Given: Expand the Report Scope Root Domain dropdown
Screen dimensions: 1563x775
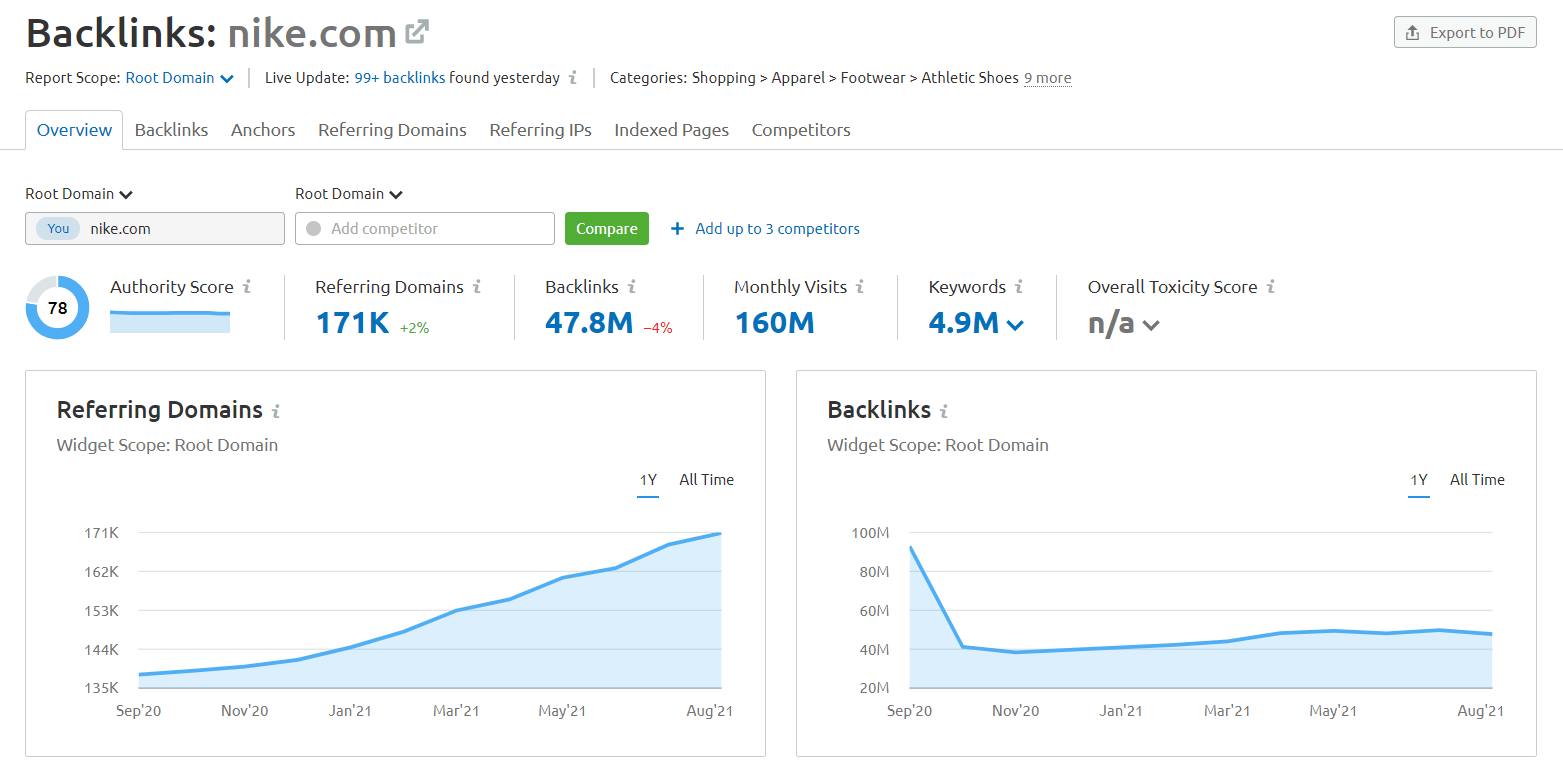Looking at the screenshot, I should coord(180,78).
